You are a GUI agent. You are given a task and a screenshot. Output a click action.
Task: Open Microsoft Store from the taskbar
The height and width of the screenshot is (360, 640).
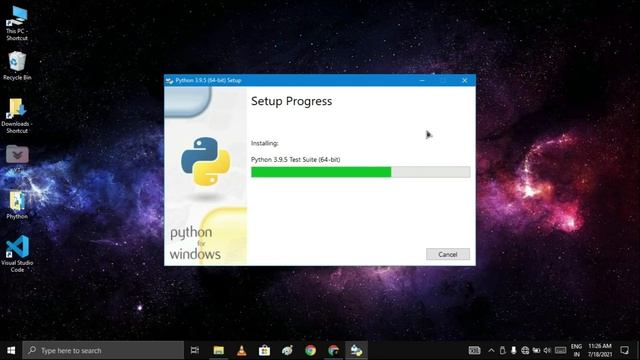click(x=264, y=351)
